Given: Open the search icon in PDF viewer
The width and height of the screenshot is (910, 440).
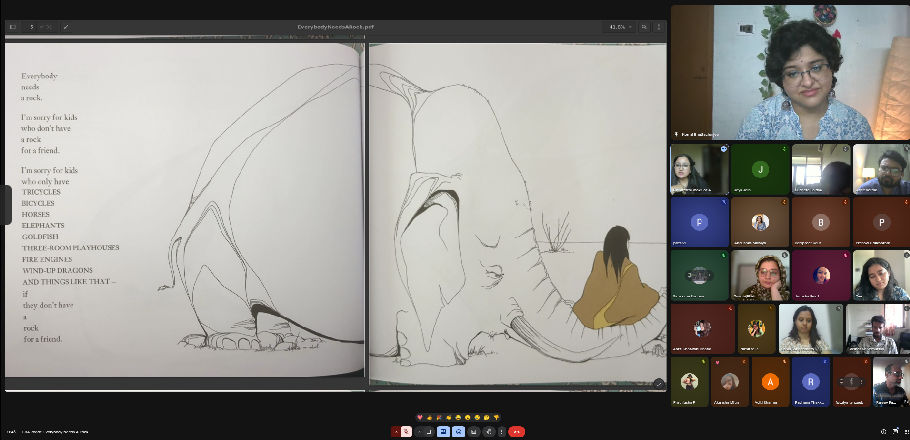Looking at the screenshot, I should [644, 27].
